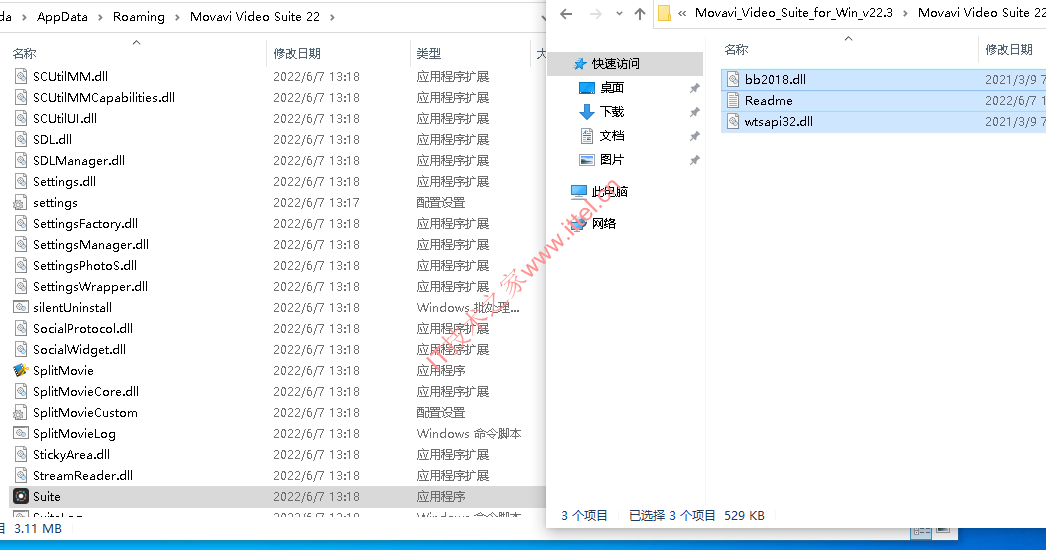The height and width of the screenshot is (550, 1046).
Task: Click the Documents (文档) icon in sidebar
Action: tap(586, 135)
